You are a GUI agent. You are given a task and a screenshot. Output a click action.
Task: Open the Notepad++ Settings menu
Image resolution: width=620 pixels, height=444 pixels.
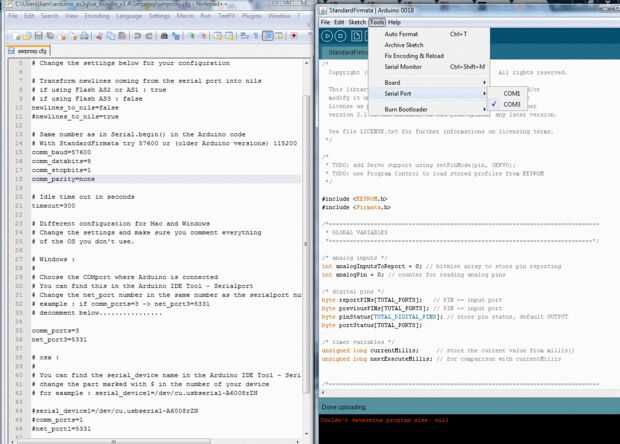(159, 16)
